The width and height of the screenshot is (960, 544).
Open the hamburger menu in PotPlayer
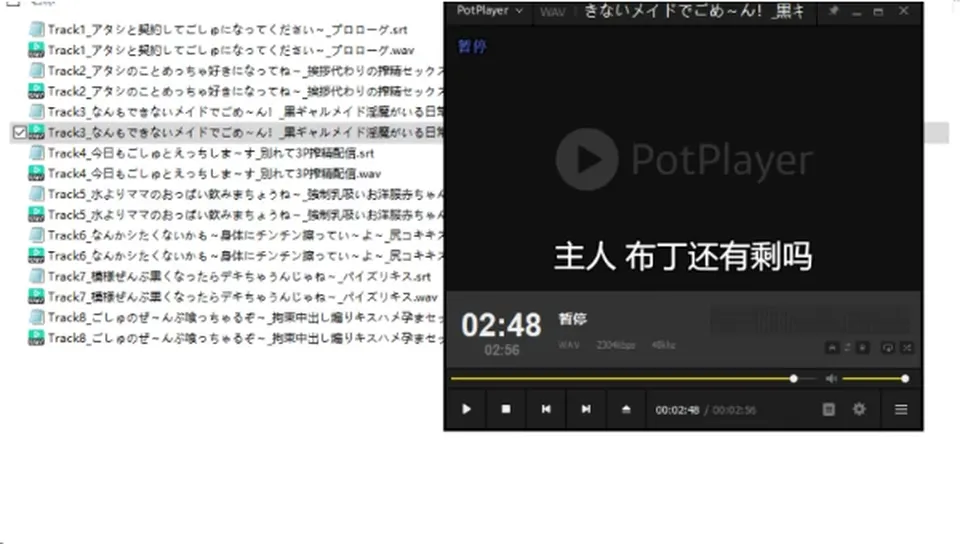[x=901, y=409]
